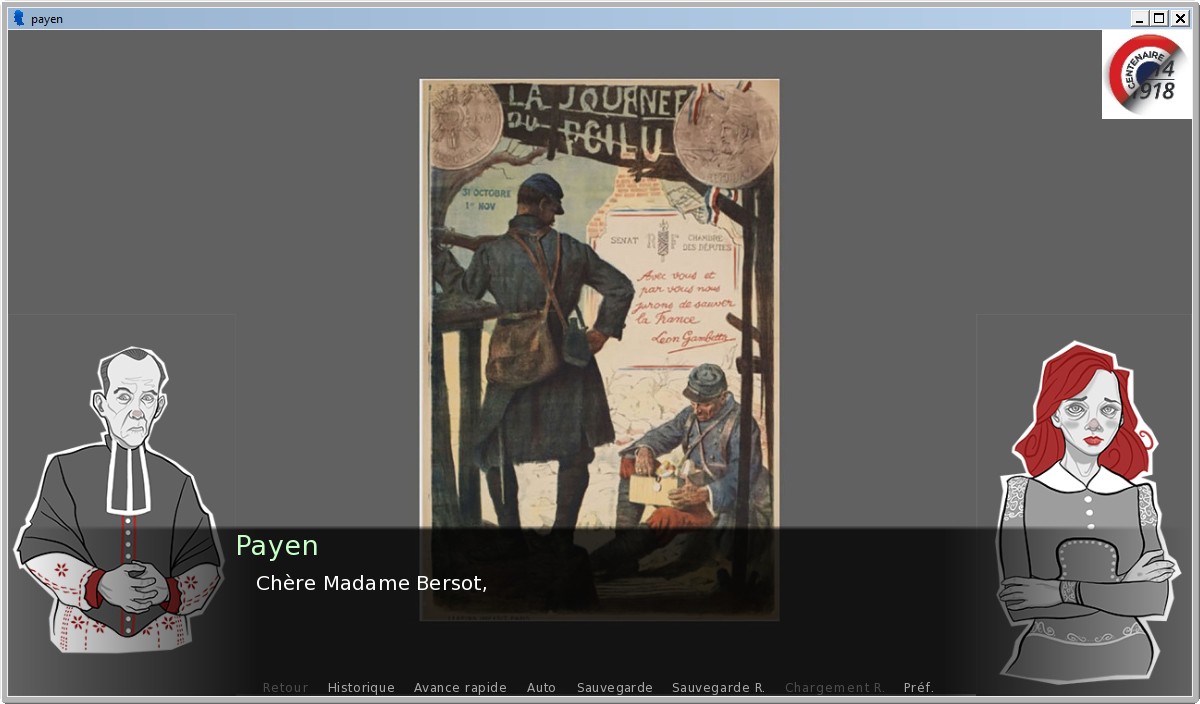Click the La Journée du Poilu poster
This screenshot has height=704, width=1200.
click(599, 350)
